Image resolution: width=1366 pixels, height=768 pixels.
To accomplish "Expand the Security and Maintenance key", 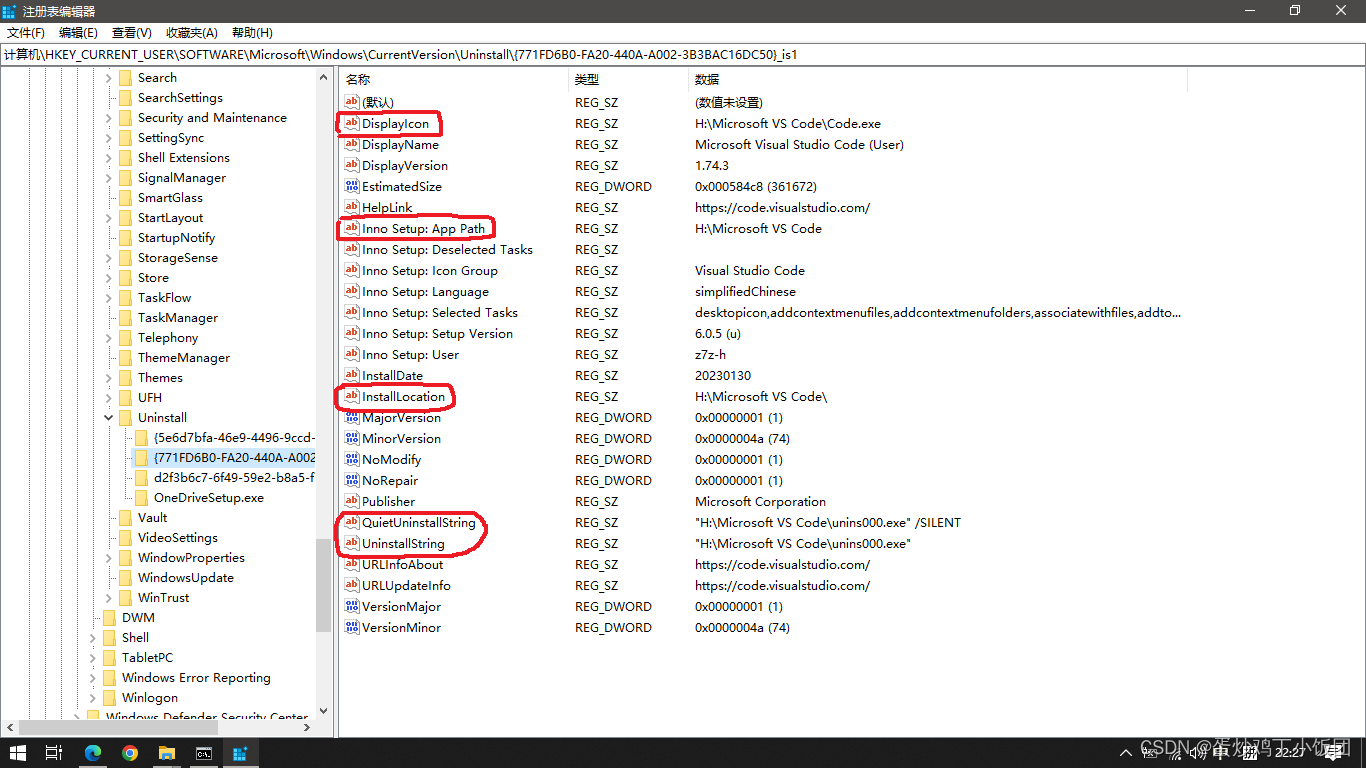I will coord(109,117).
